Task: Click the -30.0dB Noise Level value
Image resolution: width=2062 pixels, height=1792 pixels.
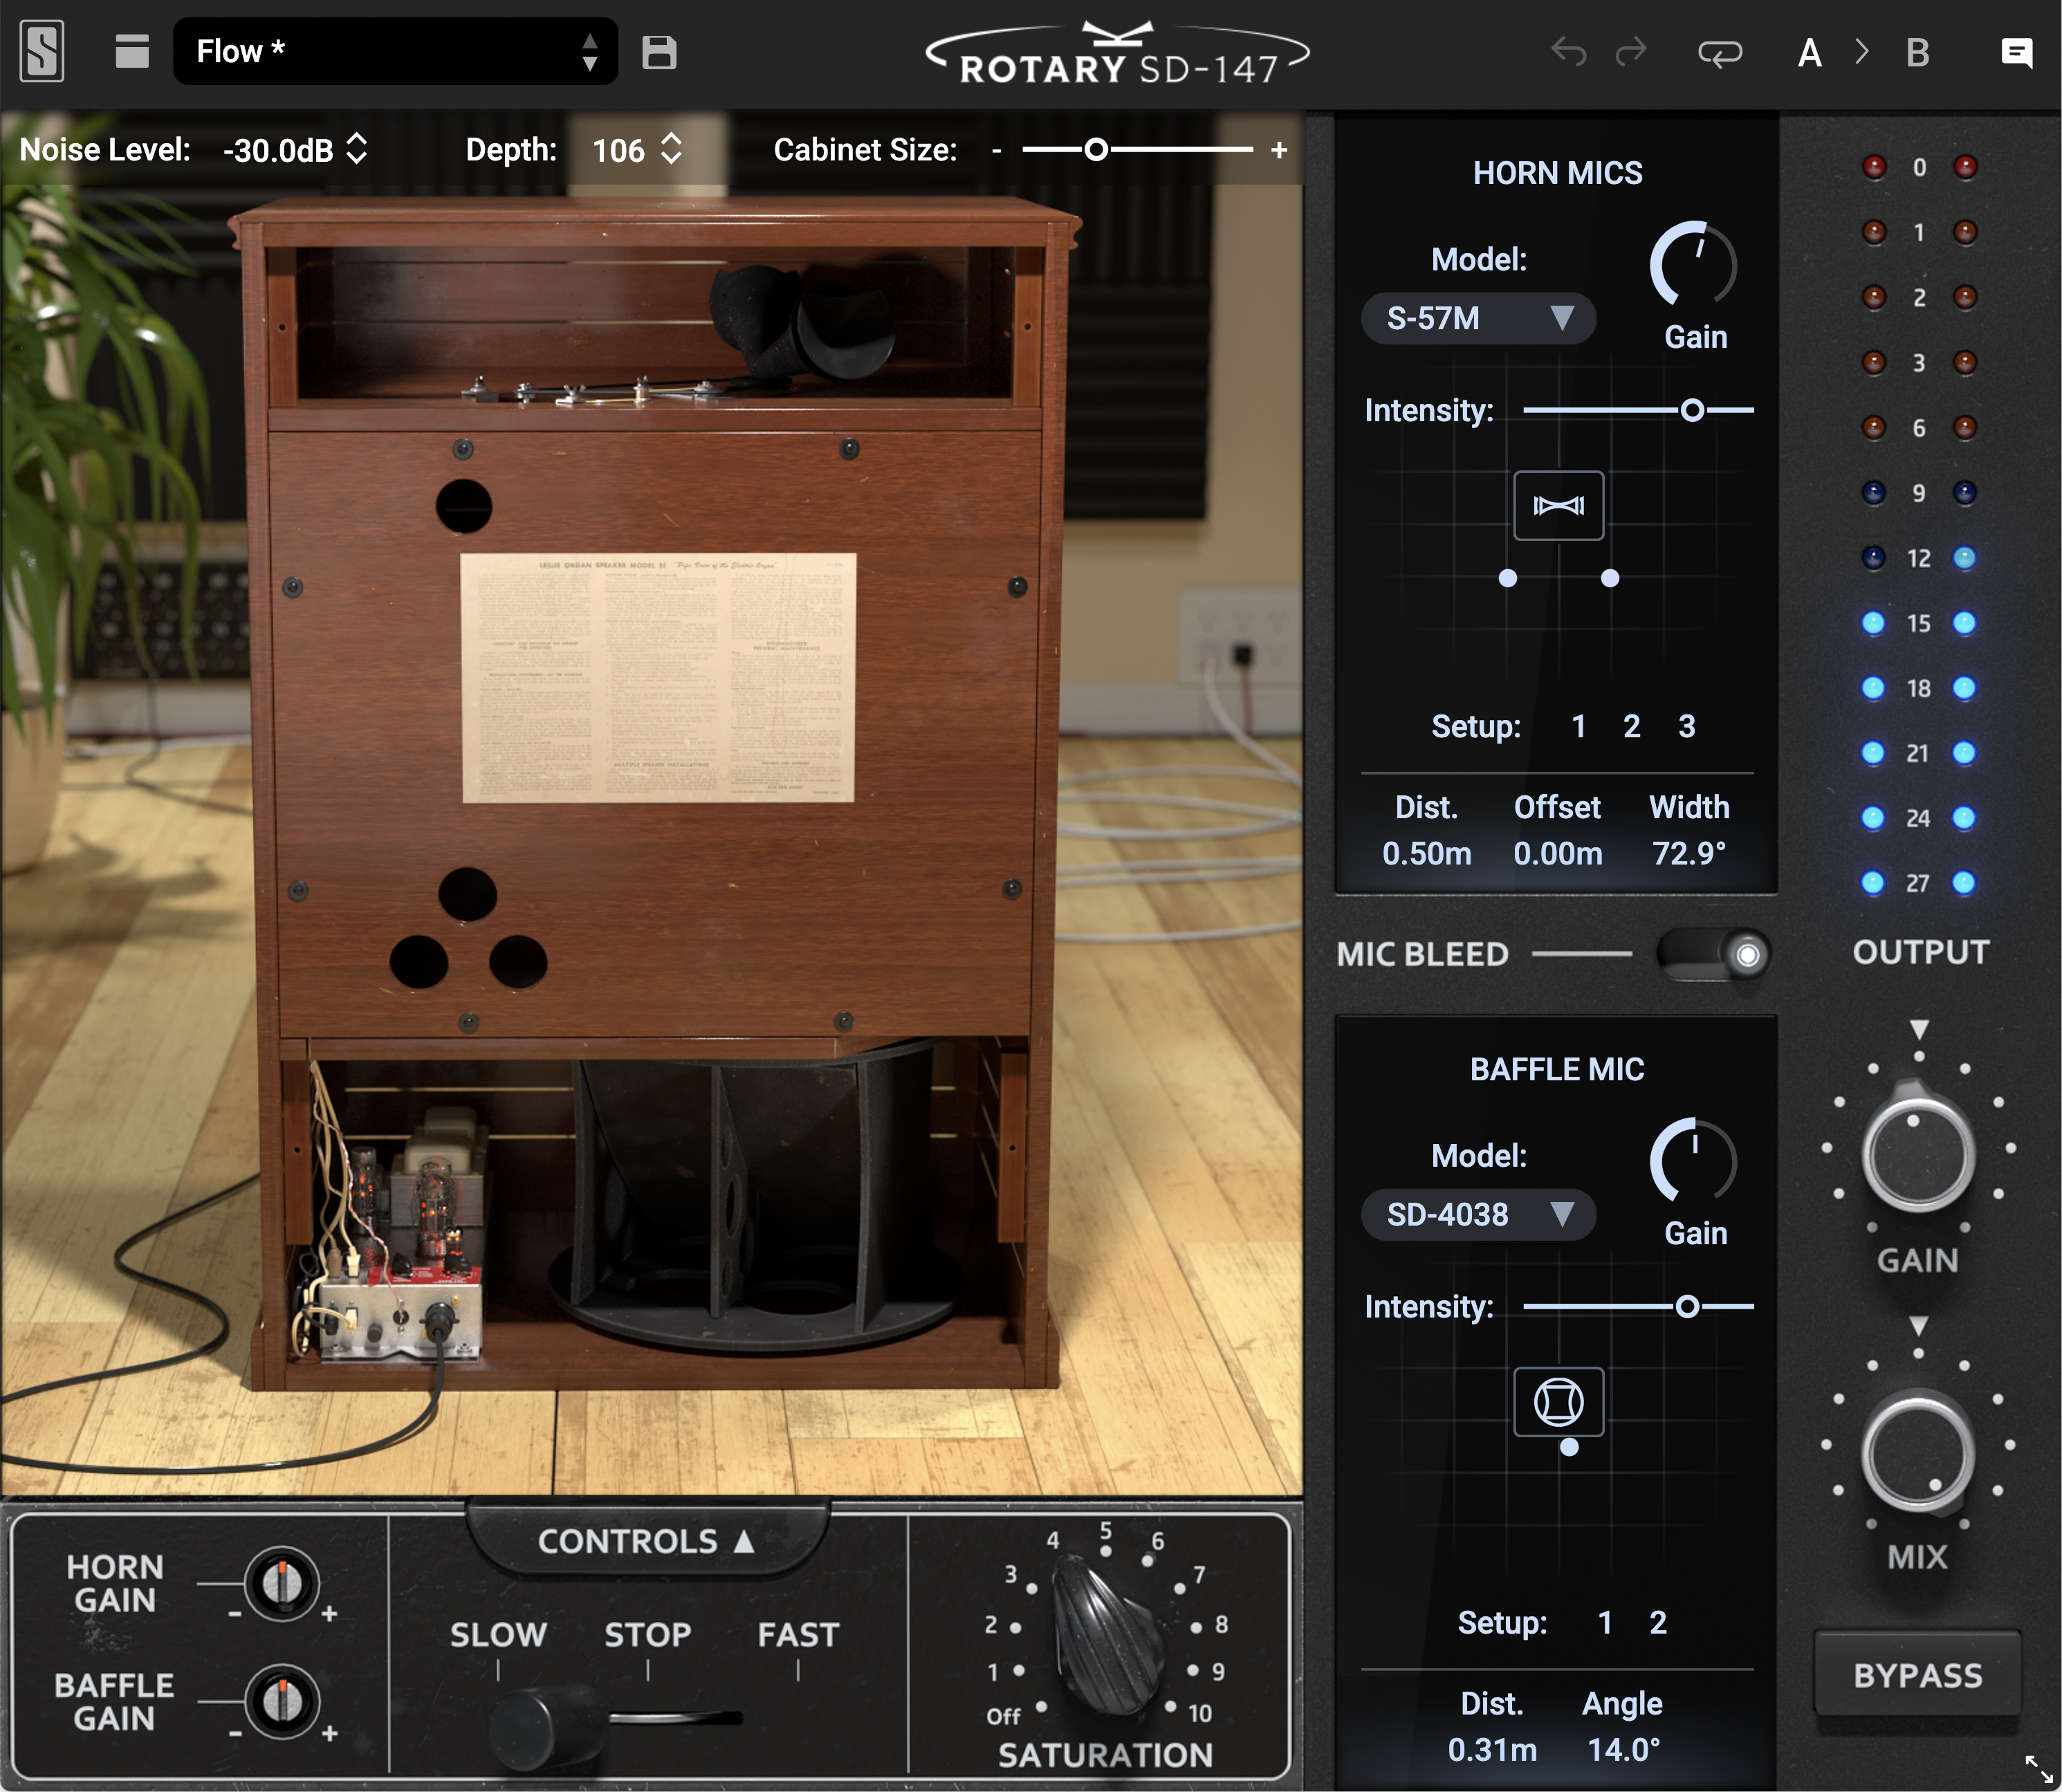Action: point(278,150)
